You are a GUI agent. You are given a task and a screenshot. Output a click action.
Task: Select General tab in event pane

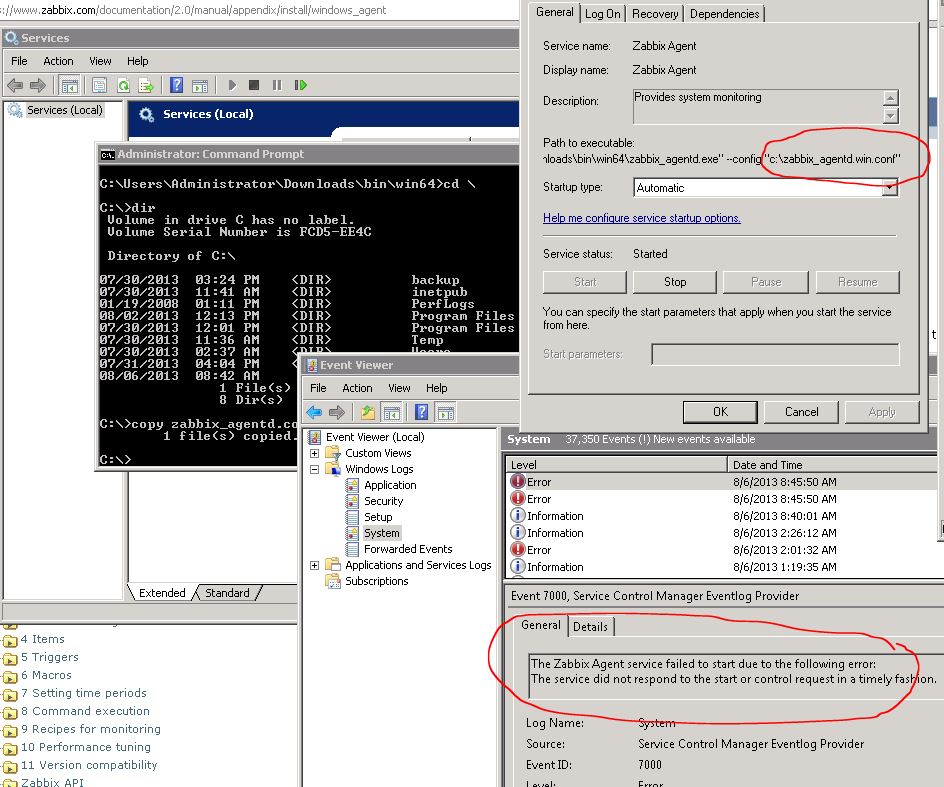pos(541,626)
